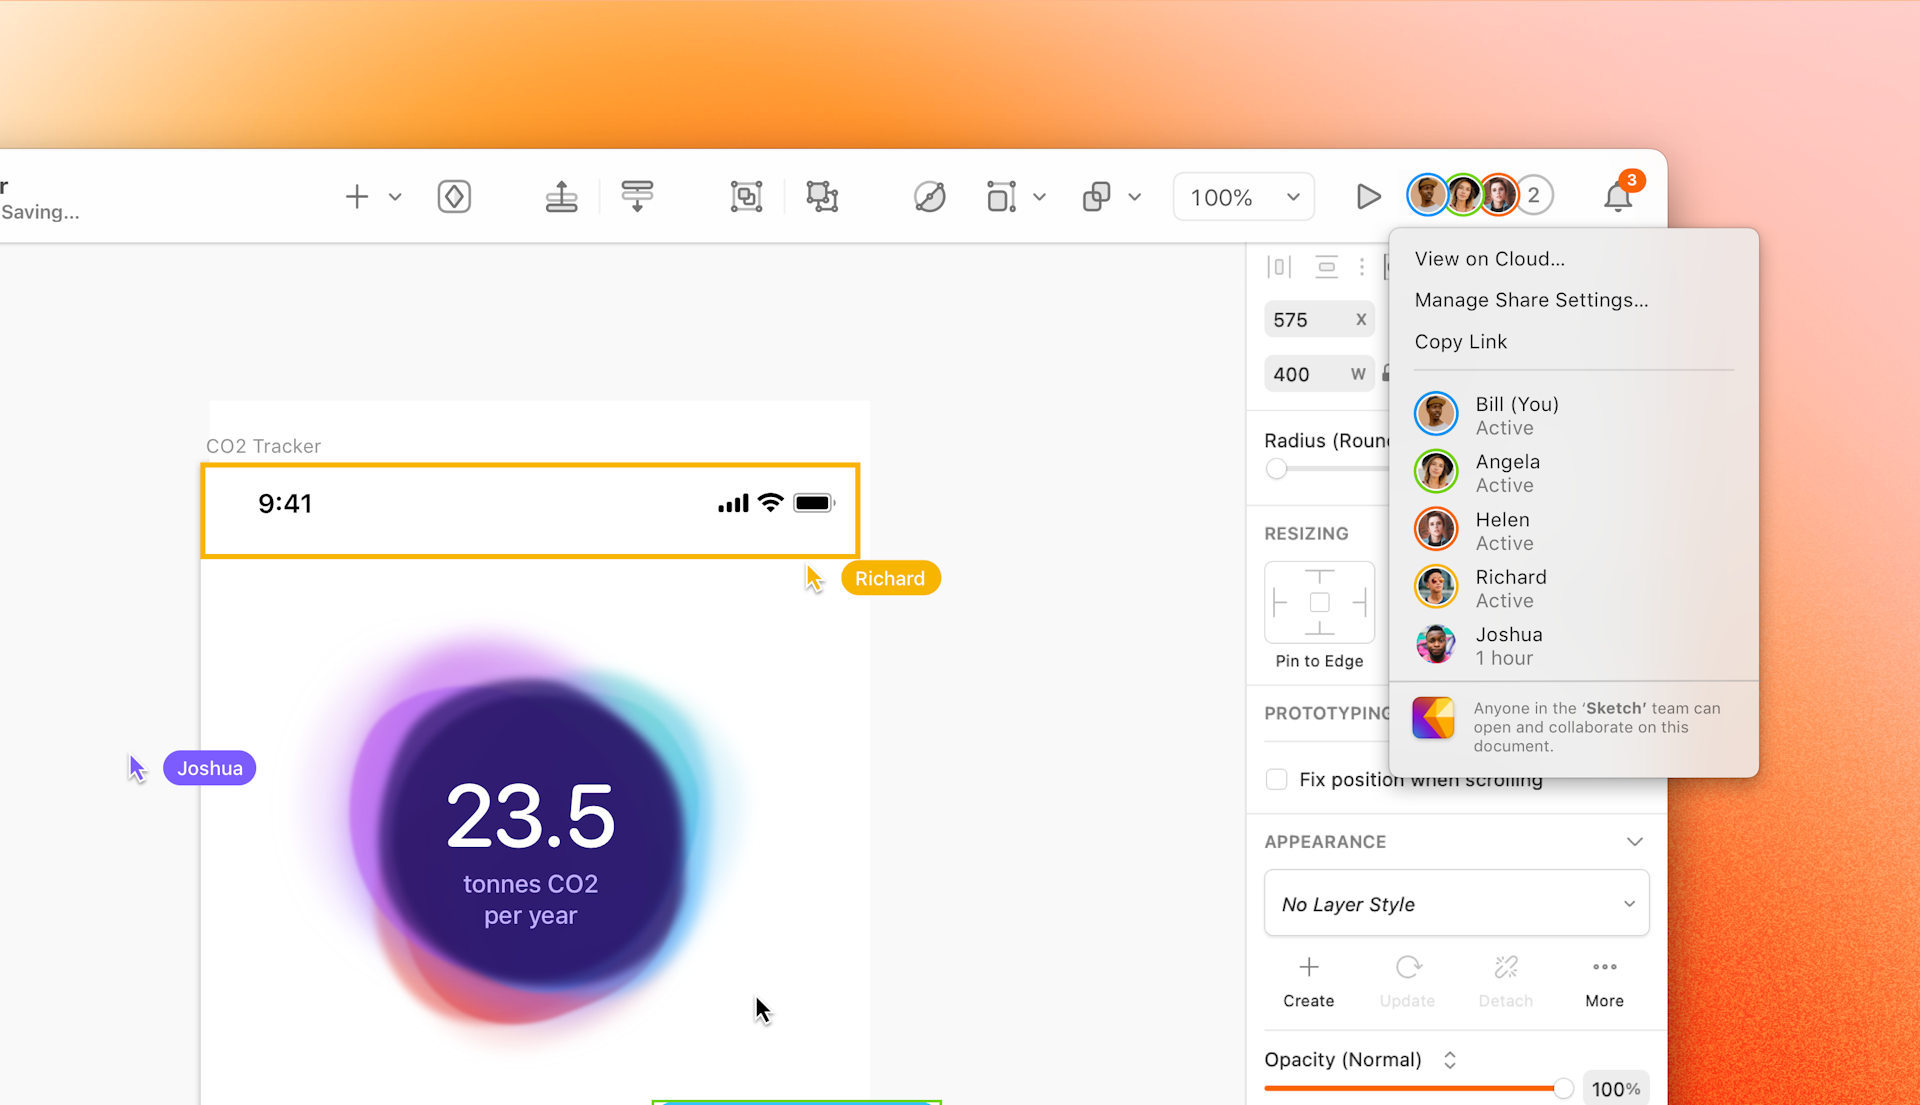Toggle the width lock in size fields

coord(1388,373)
